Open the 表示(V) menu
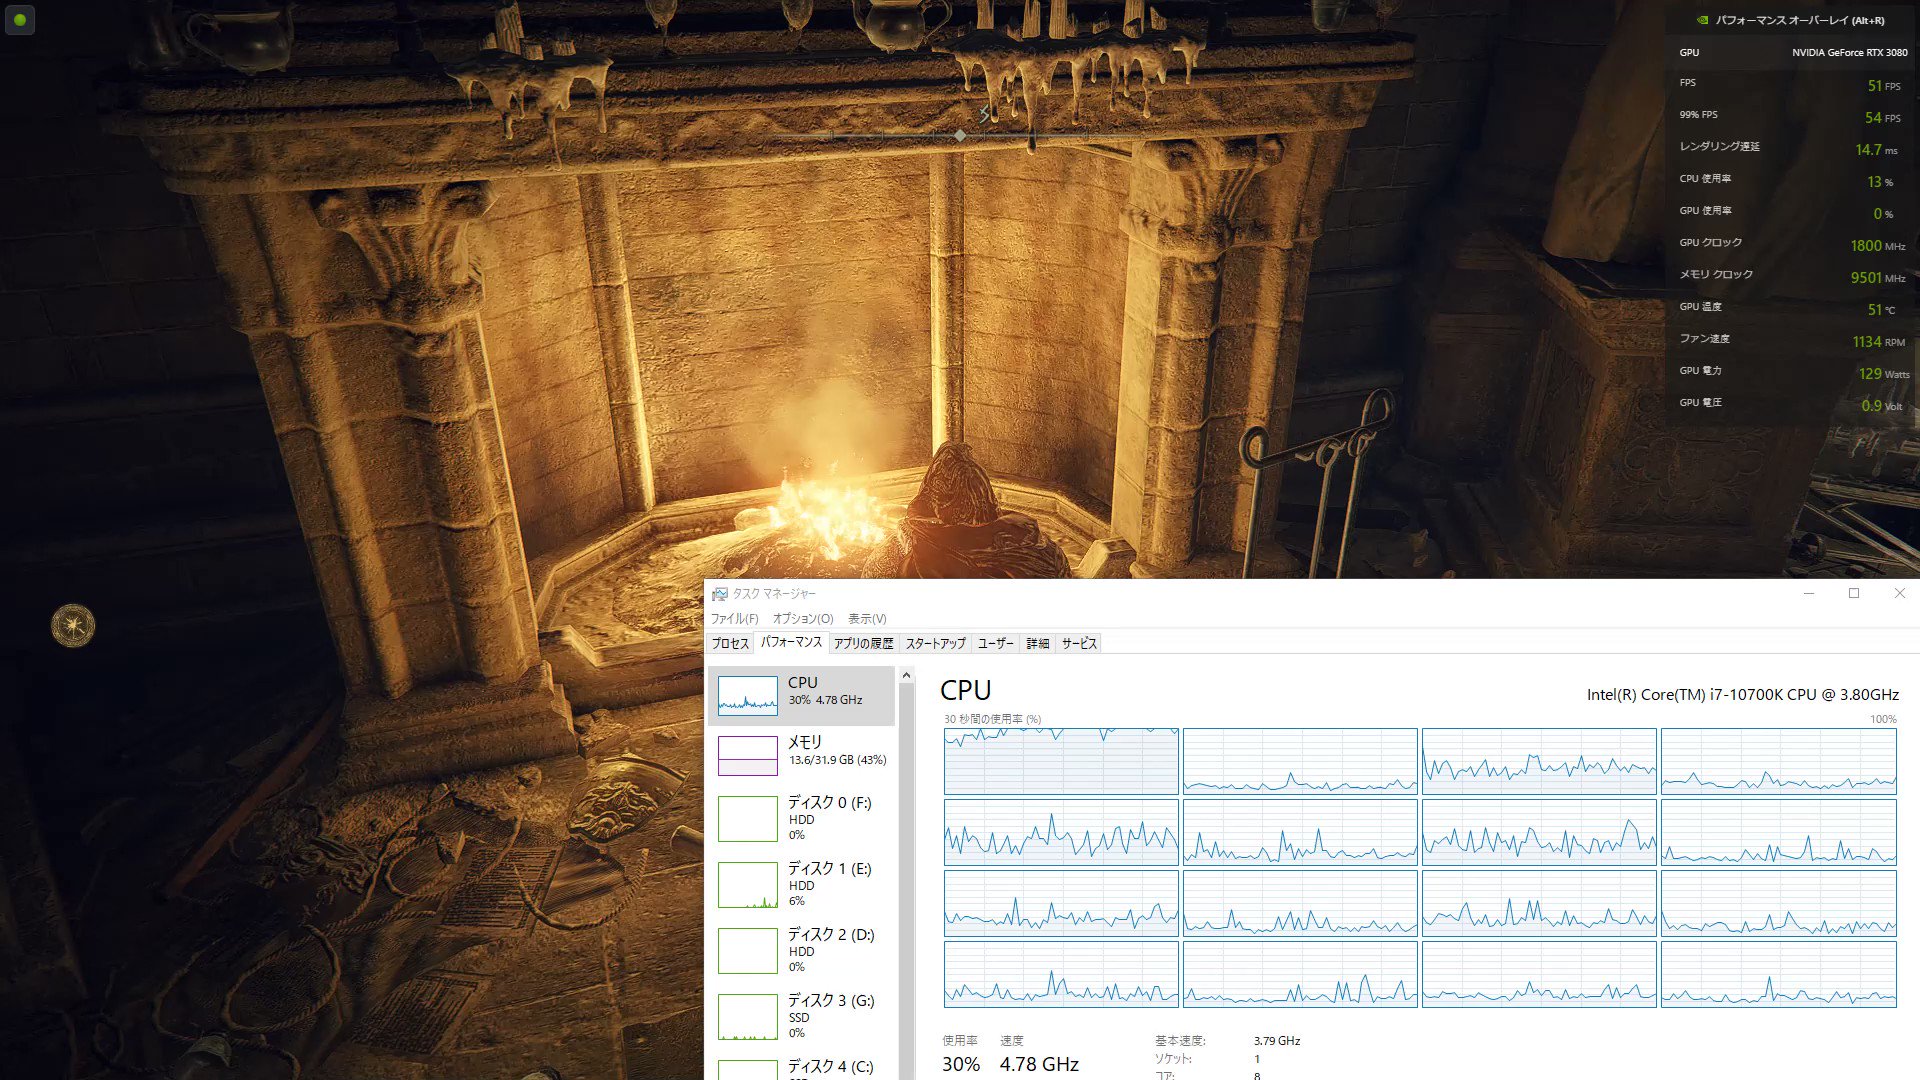The width and height of the screenshot is (1920, 1080). click(x=867, y=619)
